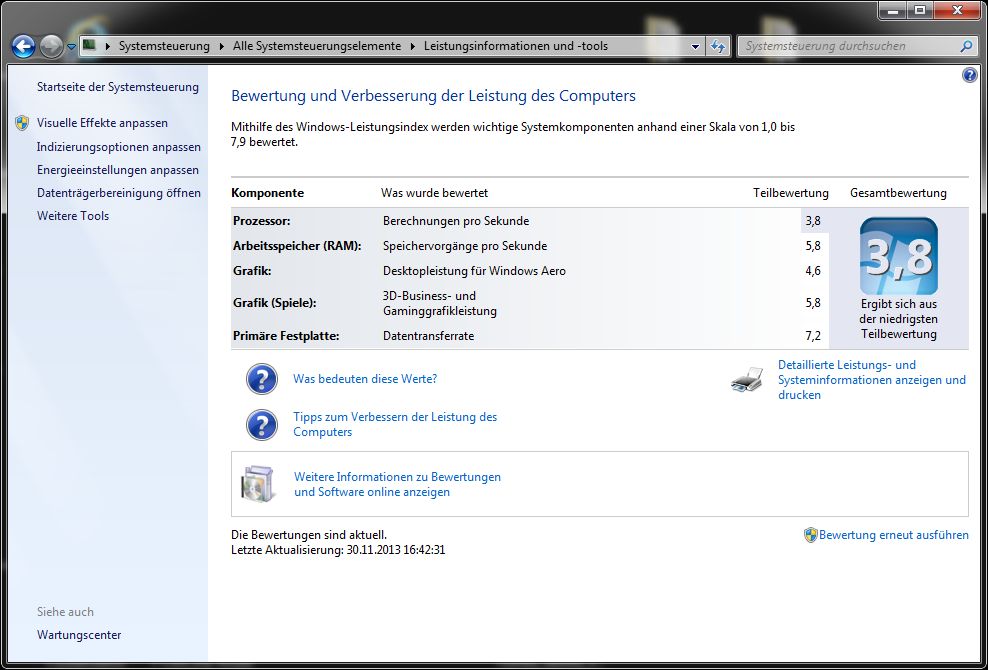Click the Gesamtbewertung column header
Screen dimensions: 988x670
pos(898,193)
